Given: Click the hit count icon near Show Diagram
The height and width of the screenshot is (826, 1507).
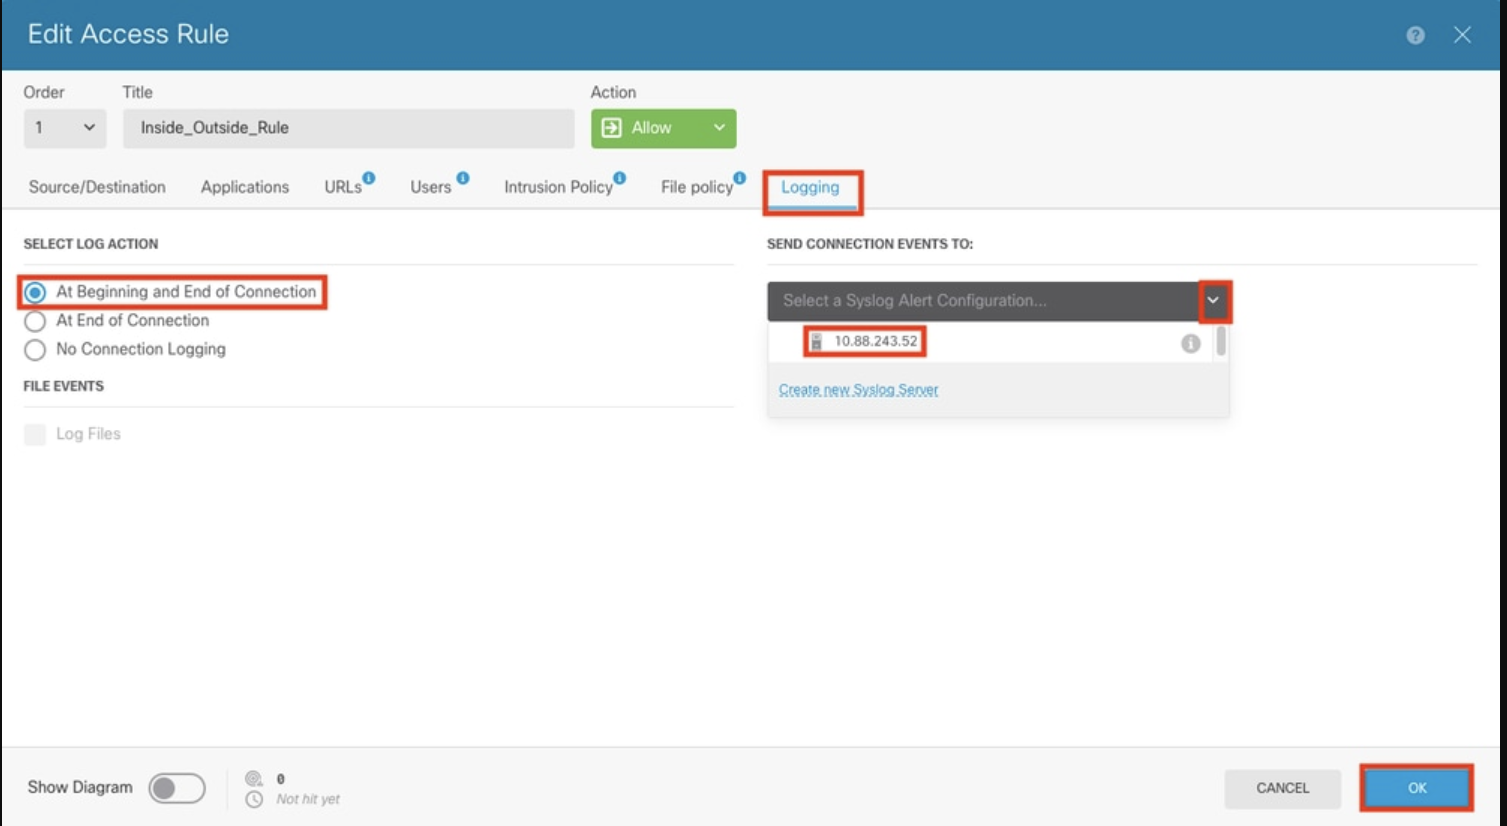Looking at the screenshot, I should [x=254, y=778].
